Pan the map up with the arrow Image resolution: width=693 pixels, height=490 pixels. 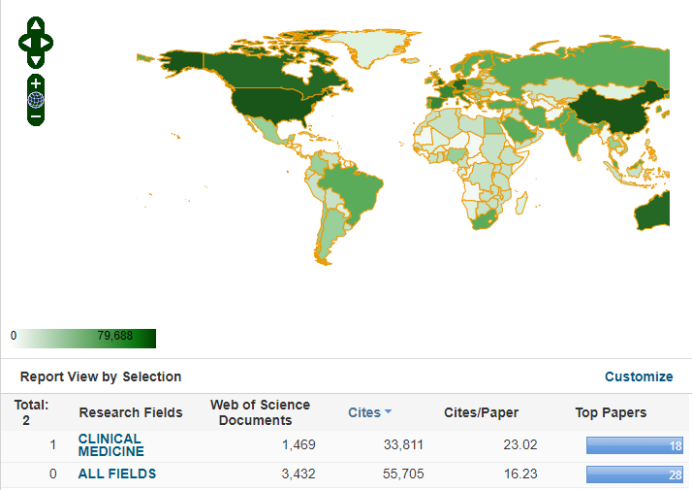coord(36,25)
